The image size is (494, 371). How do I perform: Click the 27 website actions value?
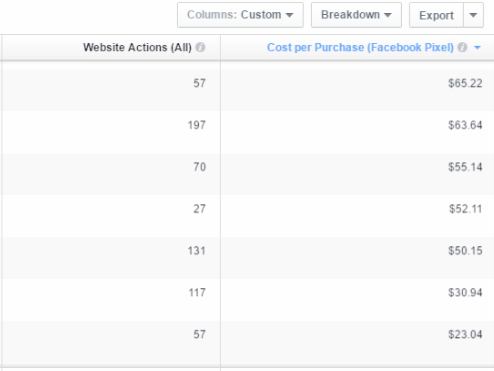pos(200,209)
